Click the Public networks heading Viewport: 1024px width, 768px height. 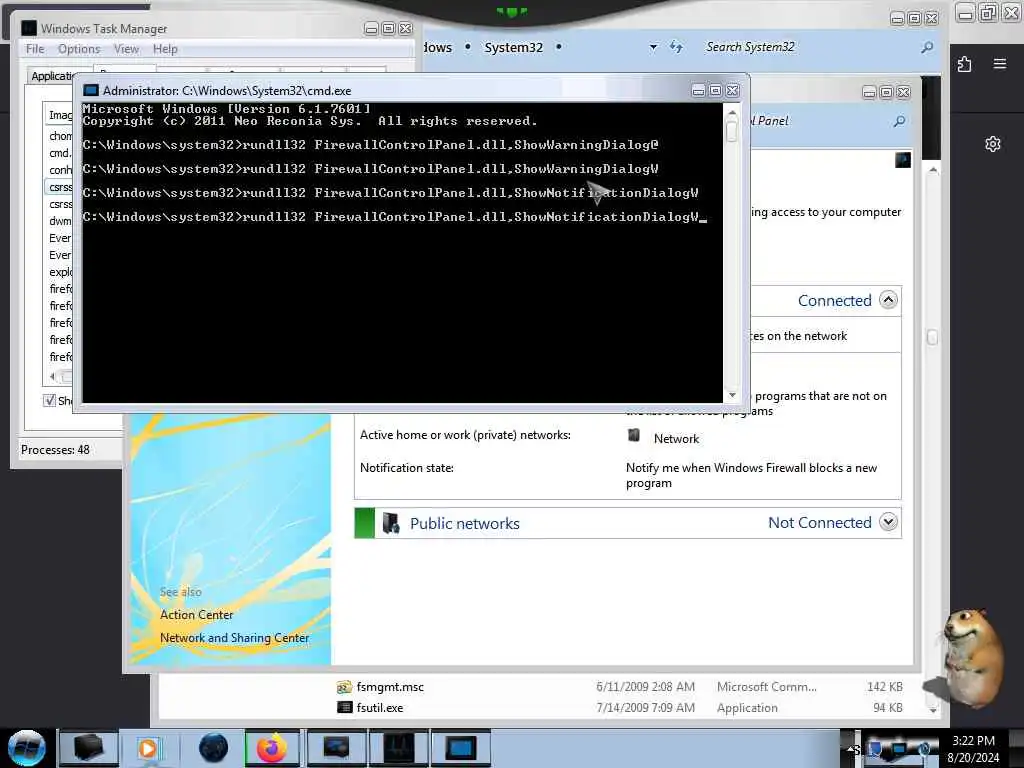tap(465, 523)
